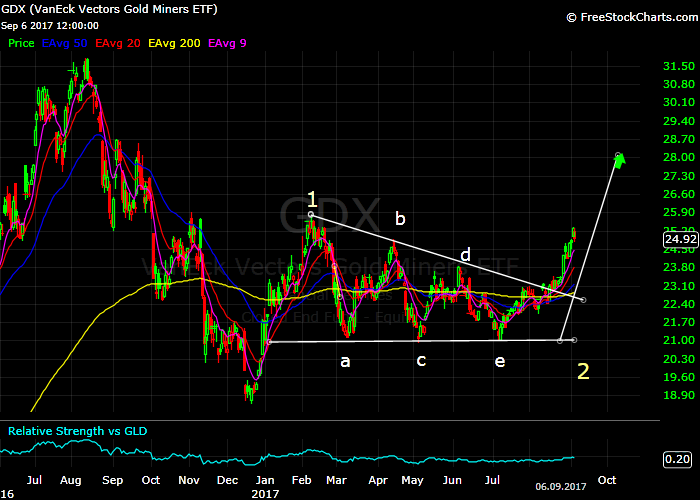The height and width of the screenshot is (500, 700).
Task: Click the GDX (VanEck Vectors Gold Miners ETF) title
Action: point(109,9)
